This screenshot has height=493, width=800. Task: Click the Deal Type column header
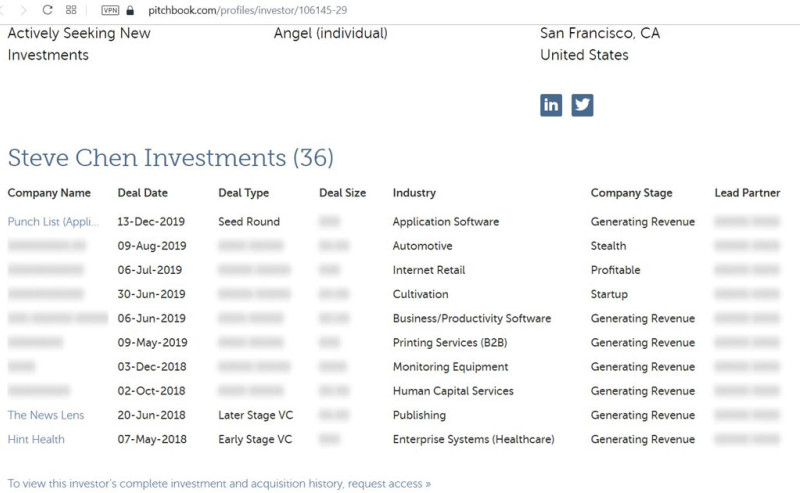243,193
